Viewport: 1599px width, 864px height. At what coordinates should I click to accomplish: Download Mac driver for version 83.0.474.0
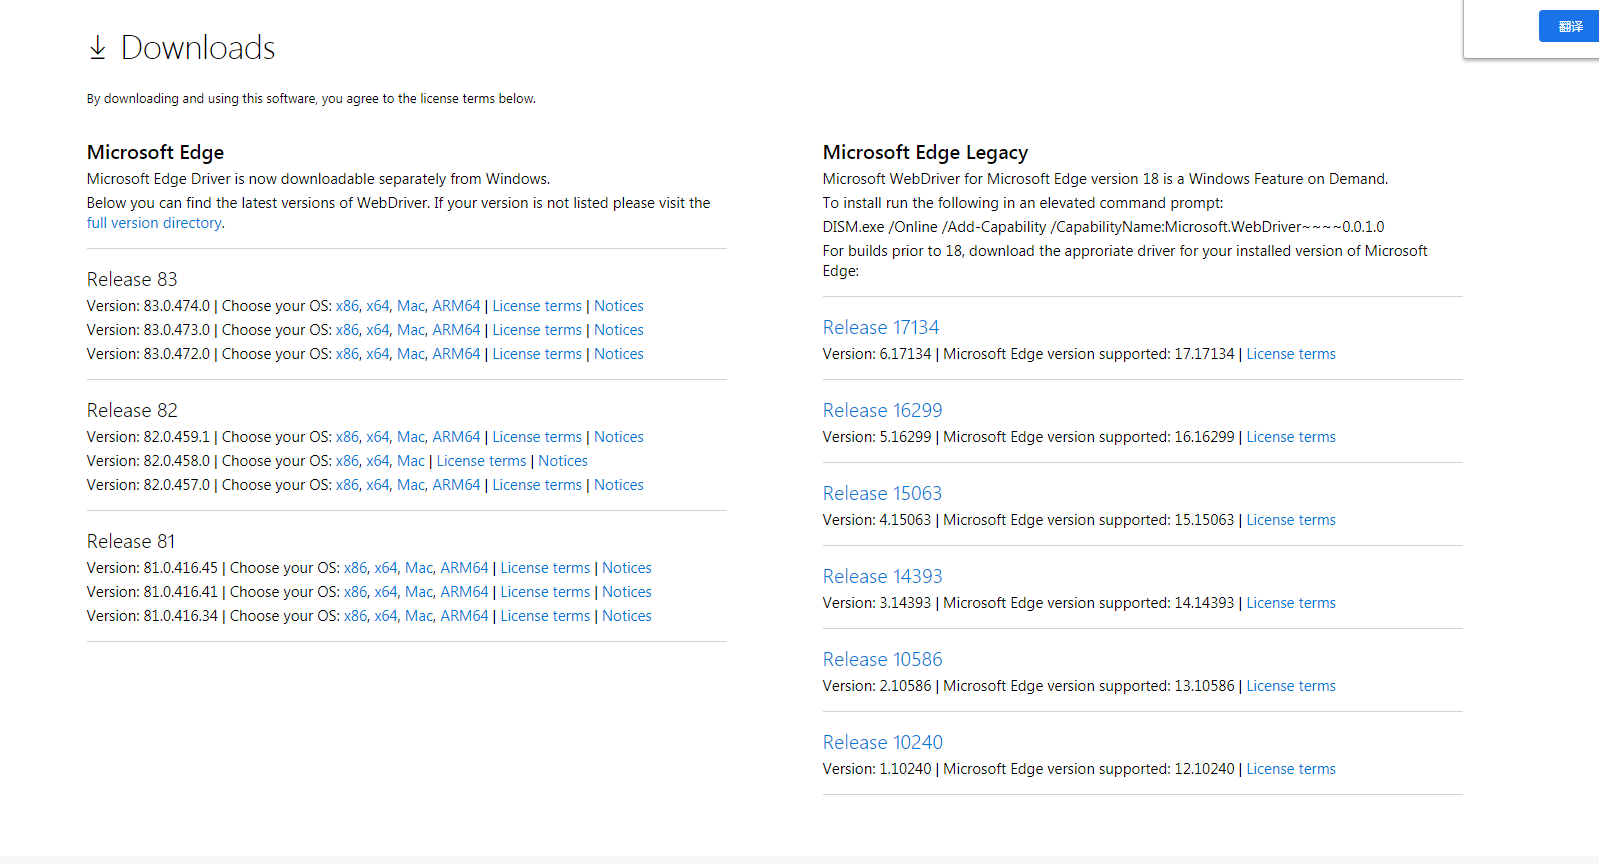click(x=411, y=306)
